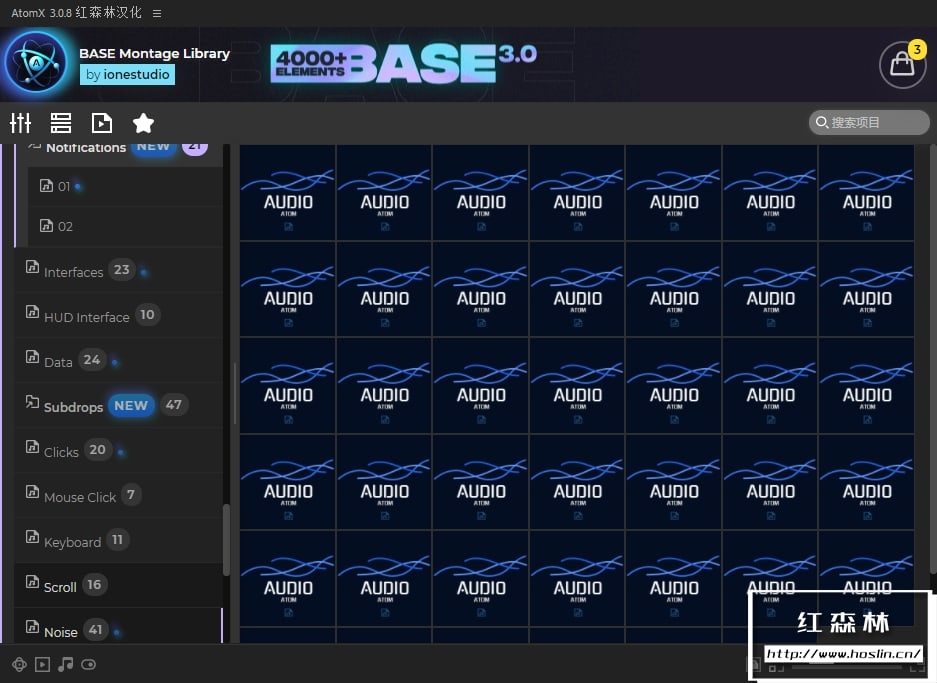937x683 pixels.
Task: Open the Clicks audio category
Action: pyautogui.click(x=118, y=451)
